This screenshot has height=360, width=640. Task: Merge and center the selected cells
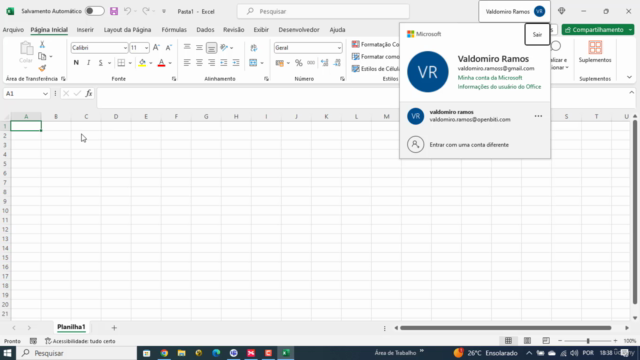[253, 63]
